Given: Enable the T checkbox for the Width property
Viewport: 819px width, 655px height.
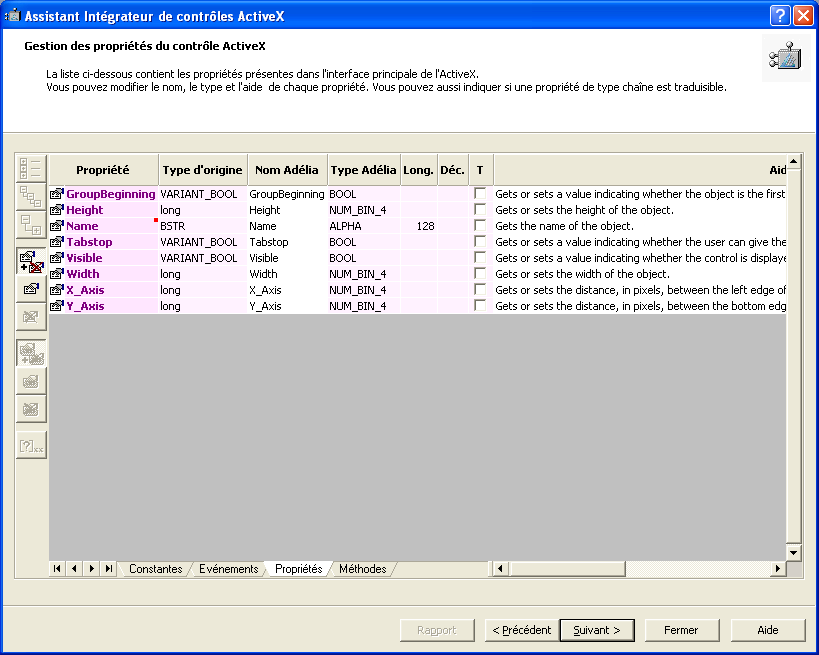Looking at the screenshot, I should (480, 274).
